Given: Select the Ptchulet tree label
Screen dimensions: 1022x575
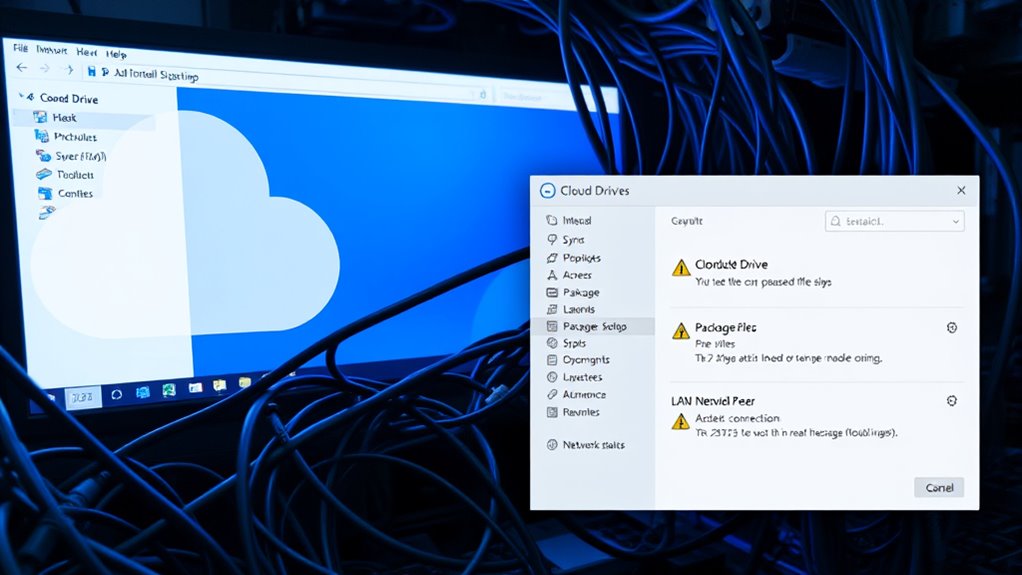Looking at the screenshot, I should coord(75,137).
